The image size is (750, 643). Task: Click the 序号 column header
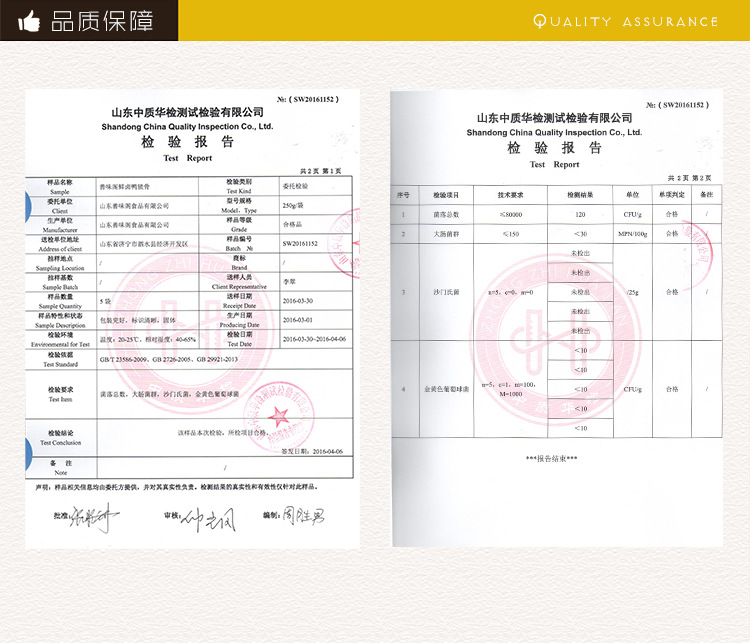403,195
